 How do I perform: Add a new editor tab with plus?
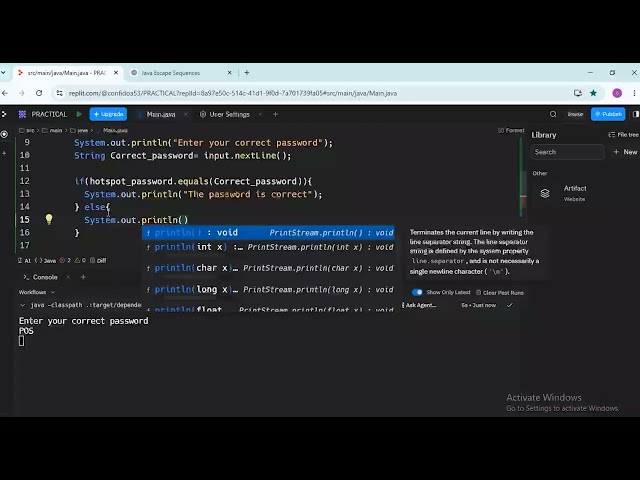point(276,114)
